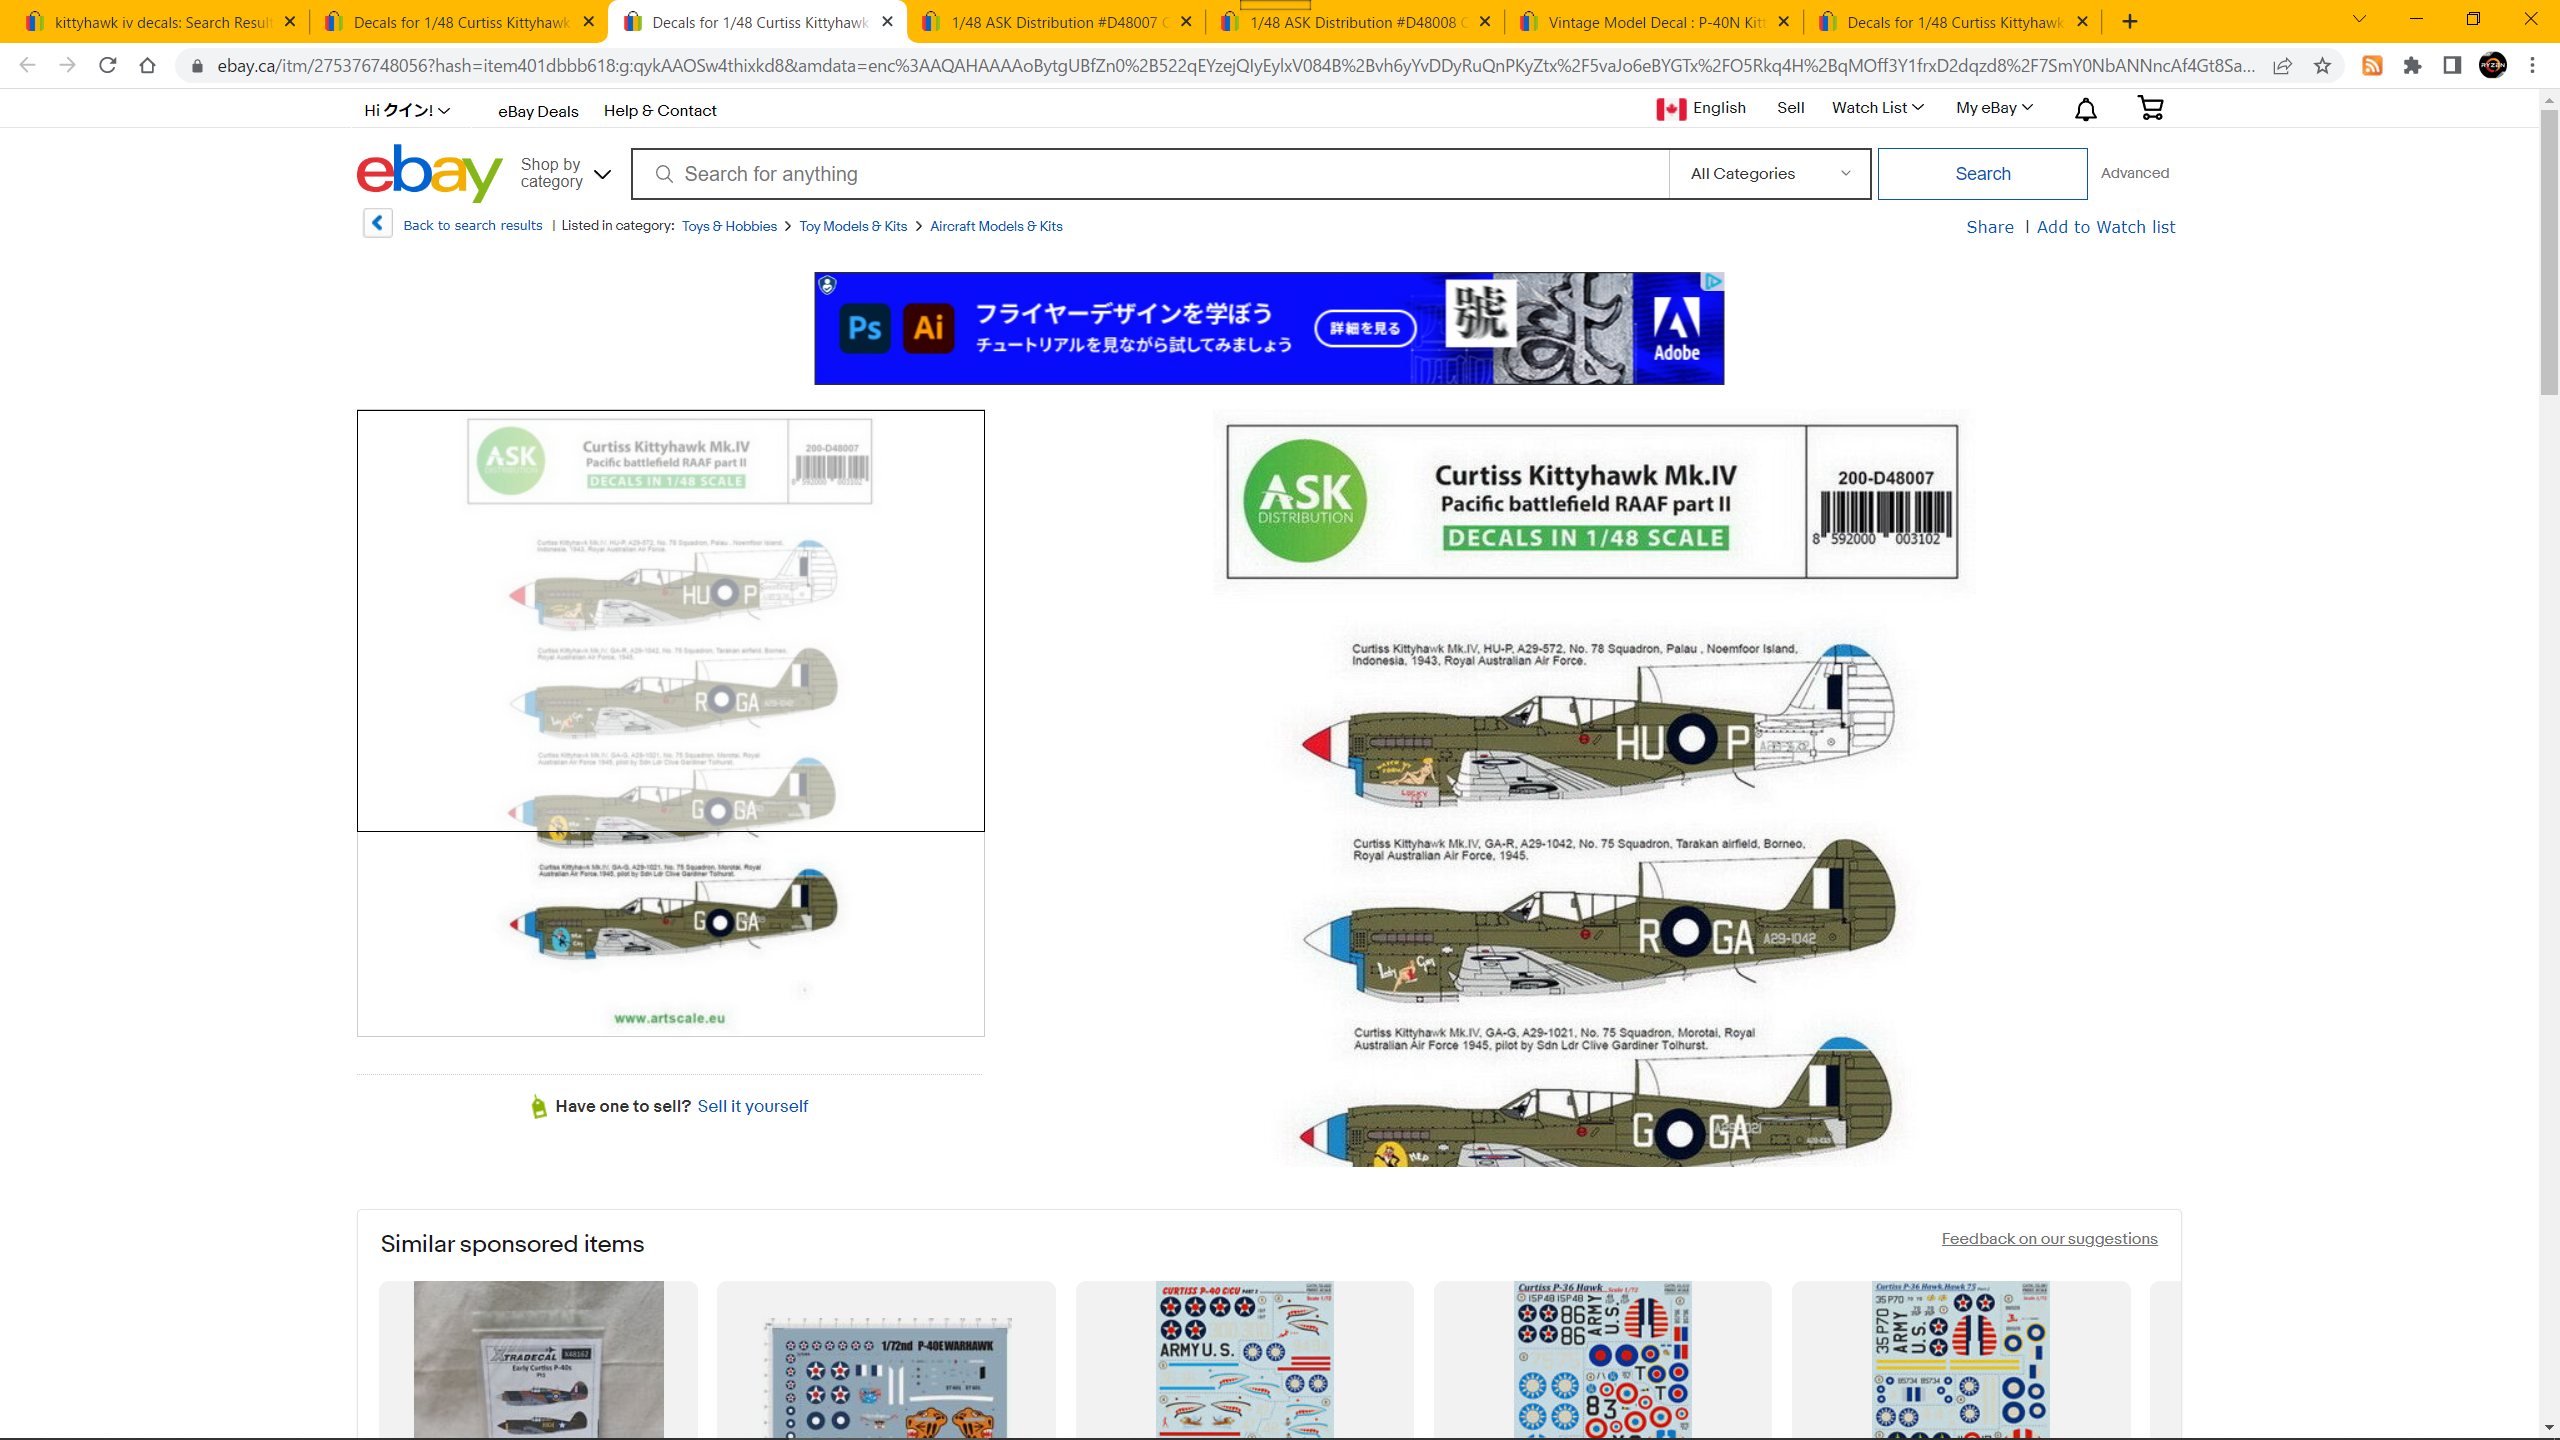Open the Xtradecal P-40 sponsored item
This screenshot has width=2560, height=1440.
coord(538,1360)
